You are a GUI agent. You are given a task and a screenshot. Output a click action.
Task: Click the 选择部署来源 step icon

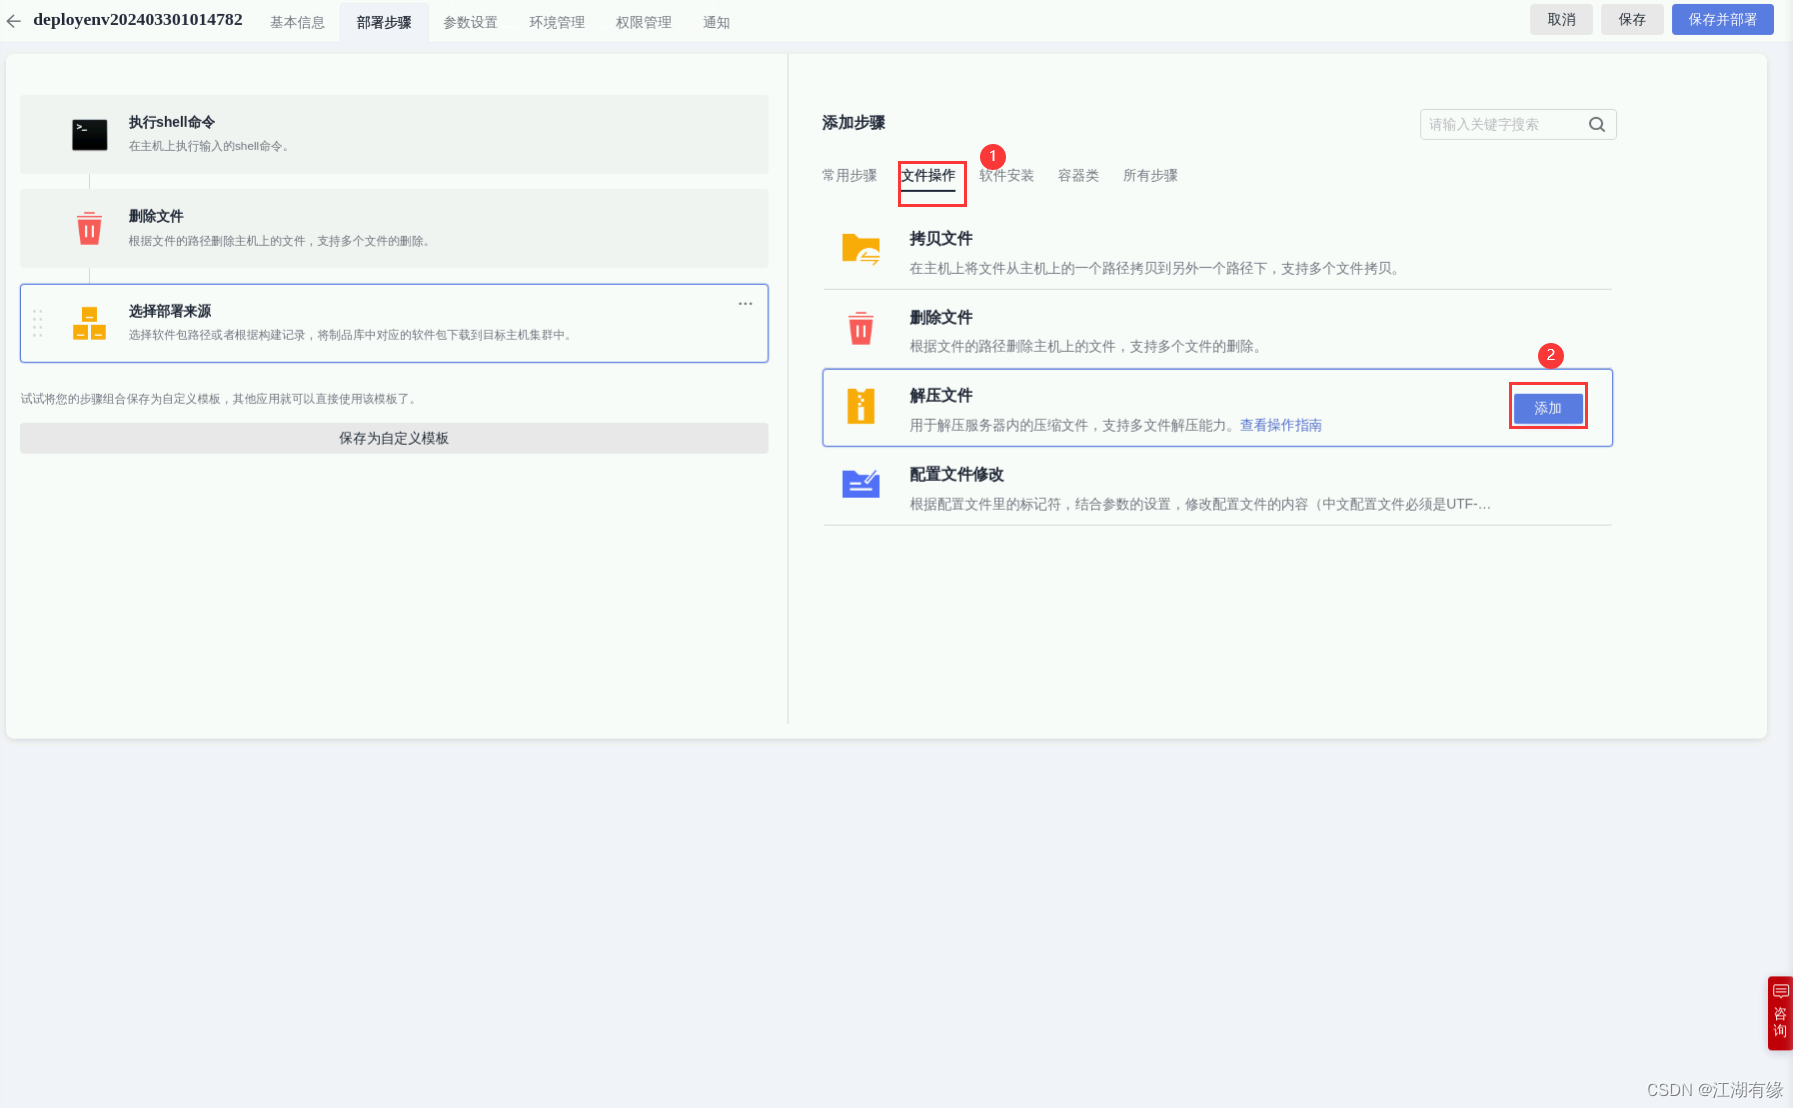[x=89, y=322]
